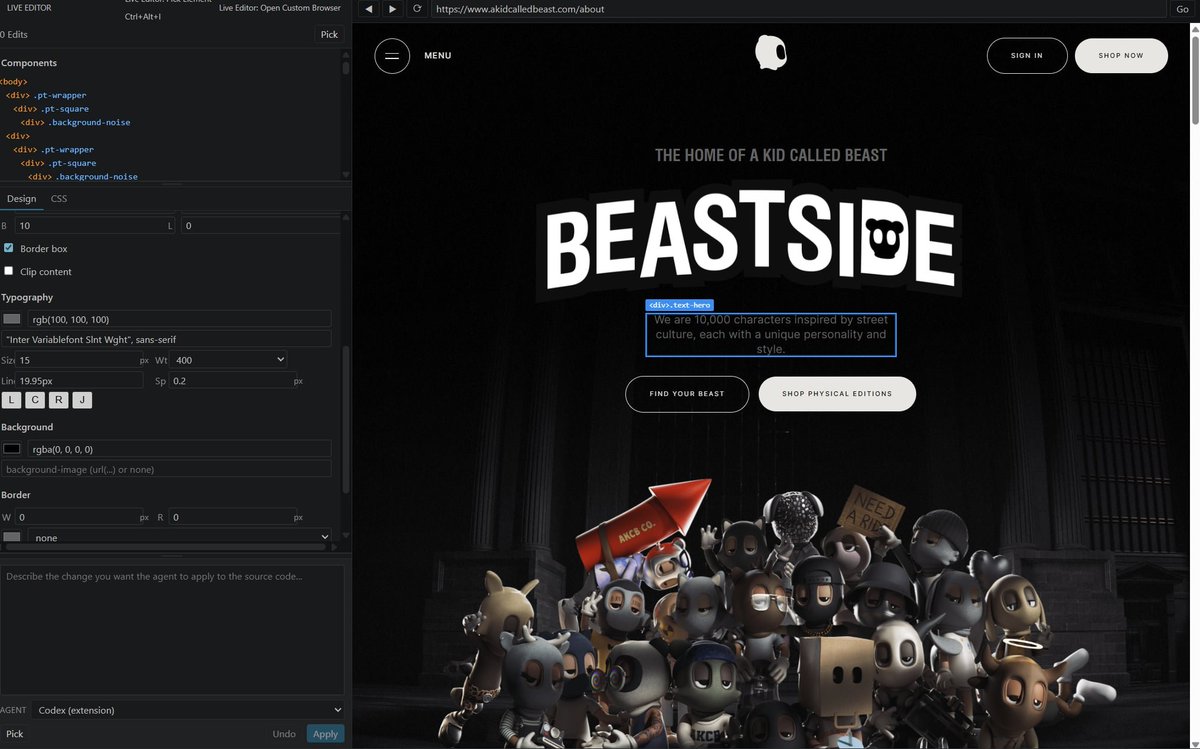1200x749 pixels.
Task: Edit the Inter Variablefont font family field
Action: (x=166, y=339)
